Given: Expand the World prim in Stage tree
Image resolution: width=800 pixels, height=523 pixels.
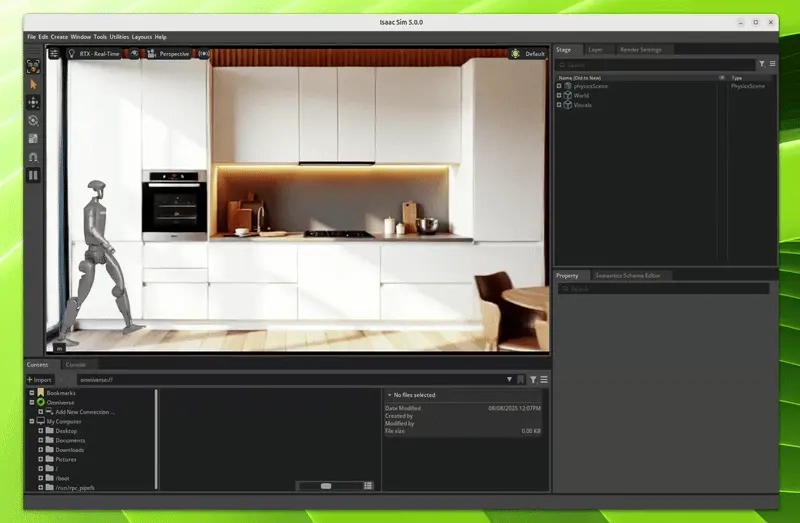Looking at the screenshot, I should [x=559, y=96].
